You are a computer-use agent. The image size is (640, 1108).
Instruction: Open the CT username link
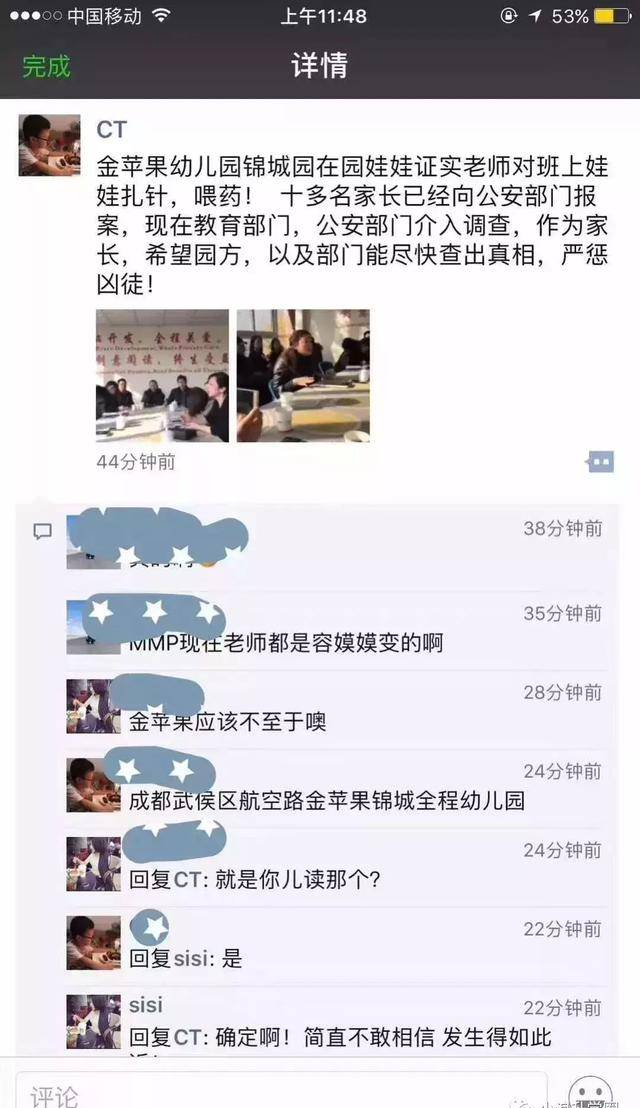(x=112, y=129)
